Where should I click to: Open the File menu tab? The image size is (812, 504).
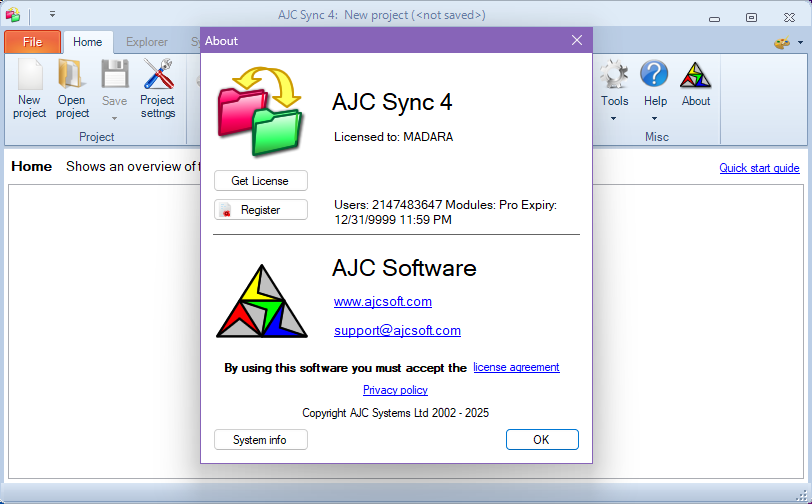pos(33,42)
